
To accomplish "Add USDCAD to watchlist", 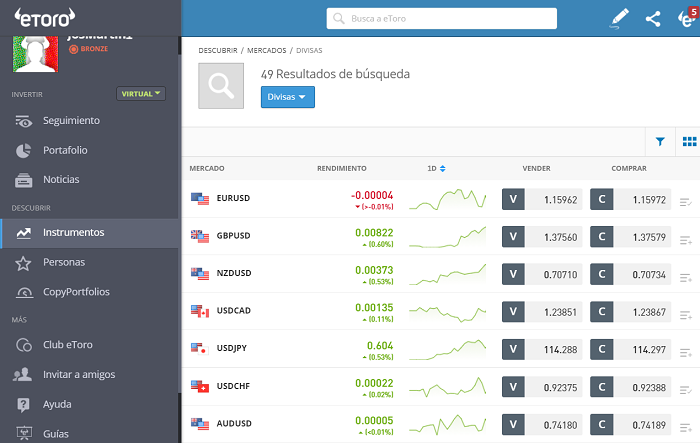I will point(686,315).
